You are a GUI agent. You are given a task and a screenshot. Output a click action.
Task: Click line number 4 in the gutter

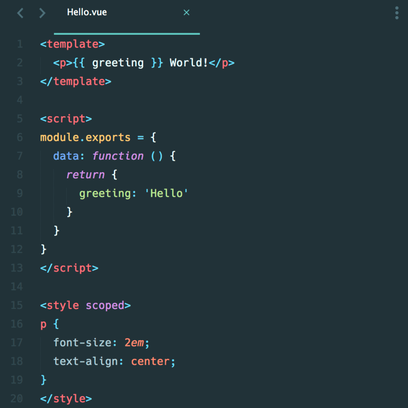[20, 100]
